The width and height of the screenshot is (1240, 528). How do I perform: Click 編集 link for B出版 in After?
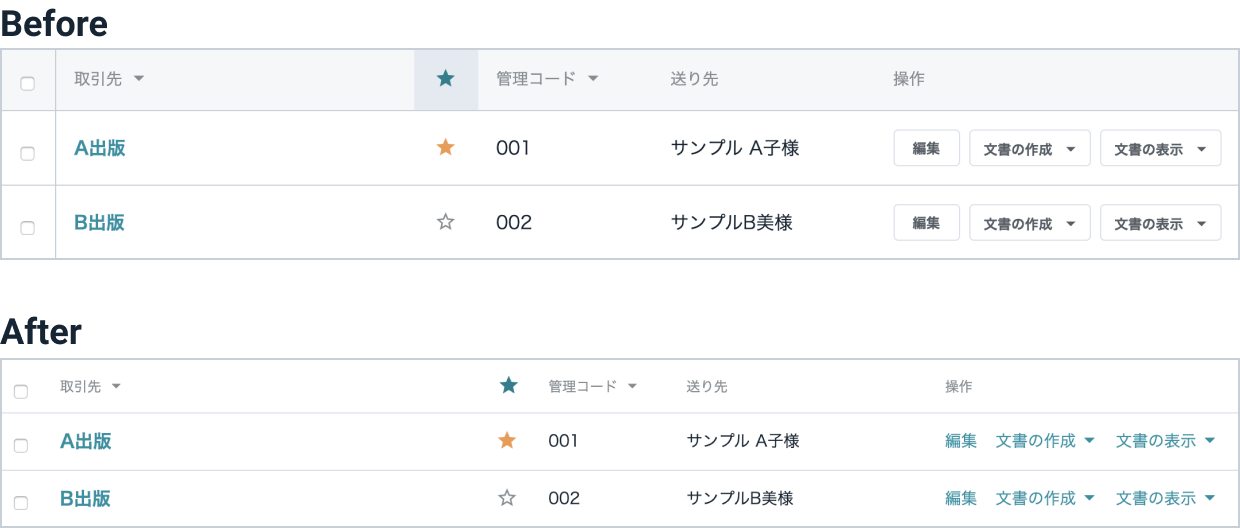tap(961, 498)
